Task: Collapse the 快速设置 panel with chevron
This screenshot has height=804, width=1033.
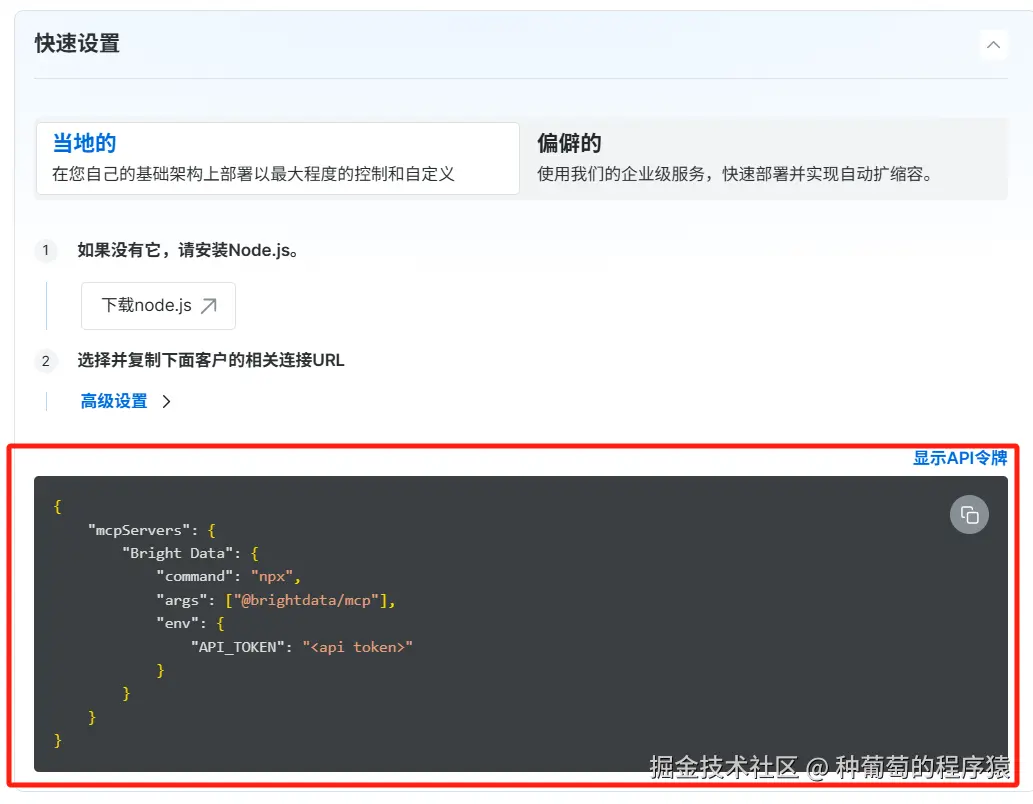Action: click(993, 45)
